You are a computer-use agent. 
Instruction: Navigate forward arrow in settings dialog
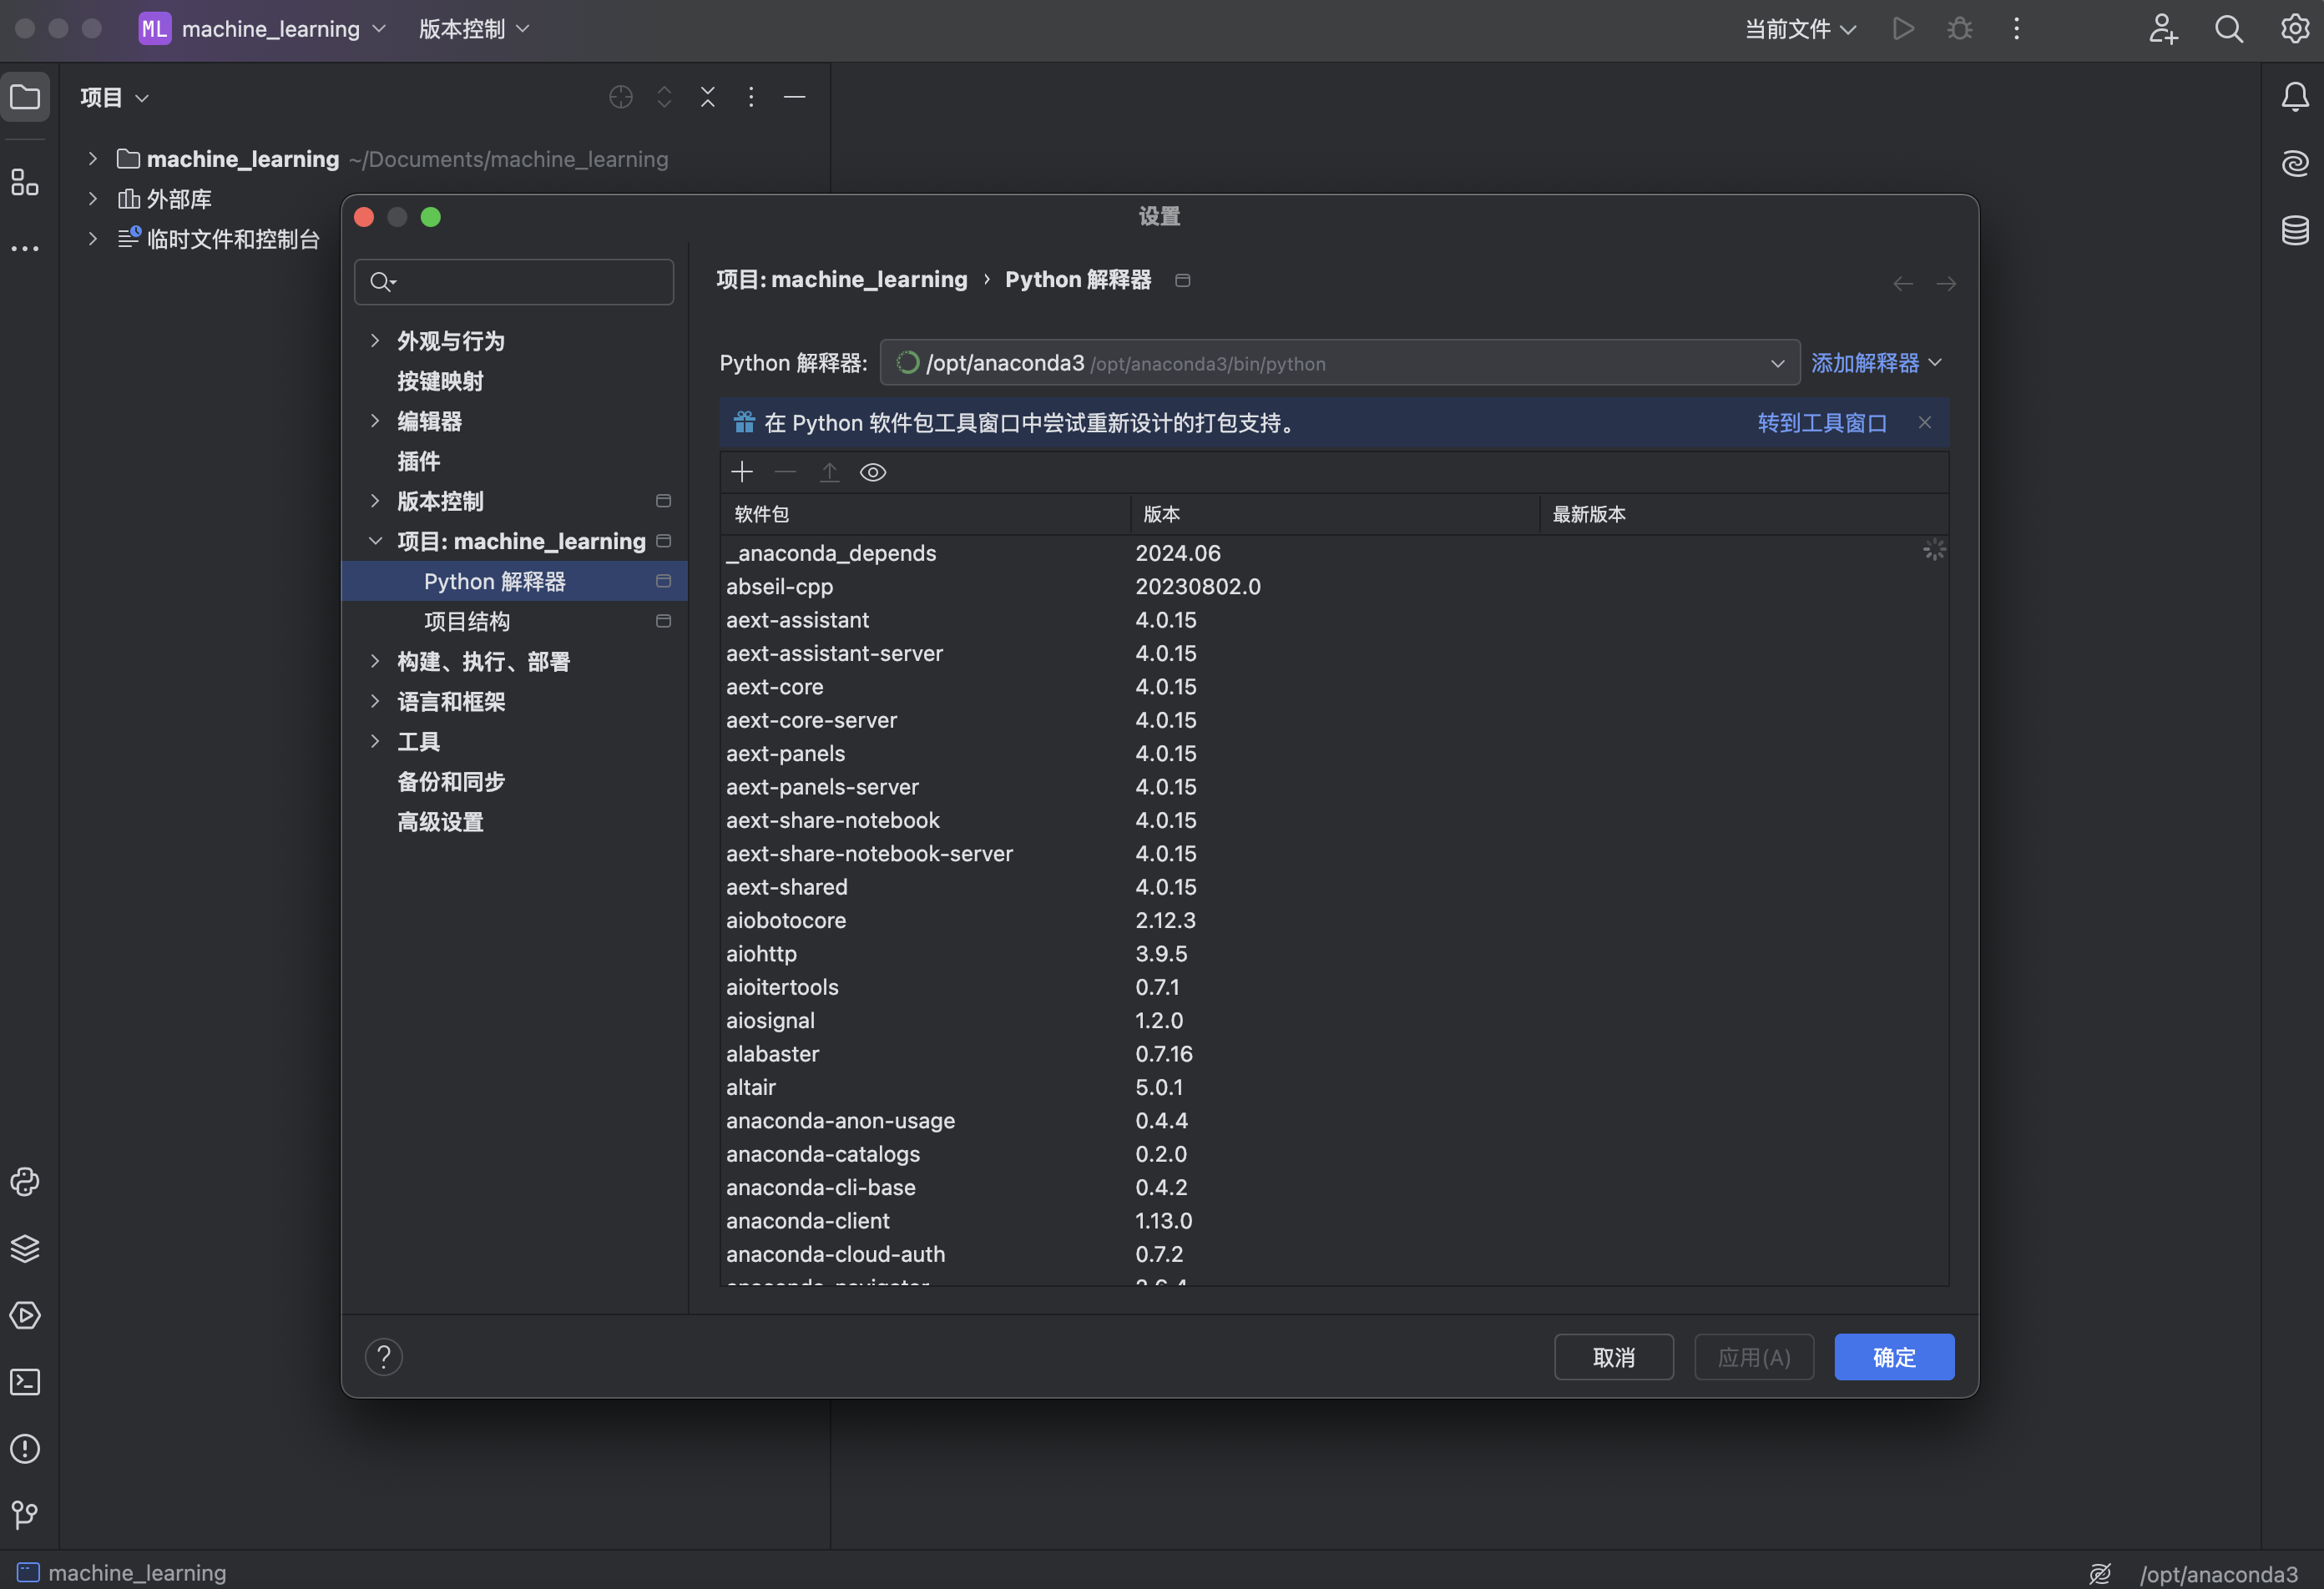[x=1946, y=284]
